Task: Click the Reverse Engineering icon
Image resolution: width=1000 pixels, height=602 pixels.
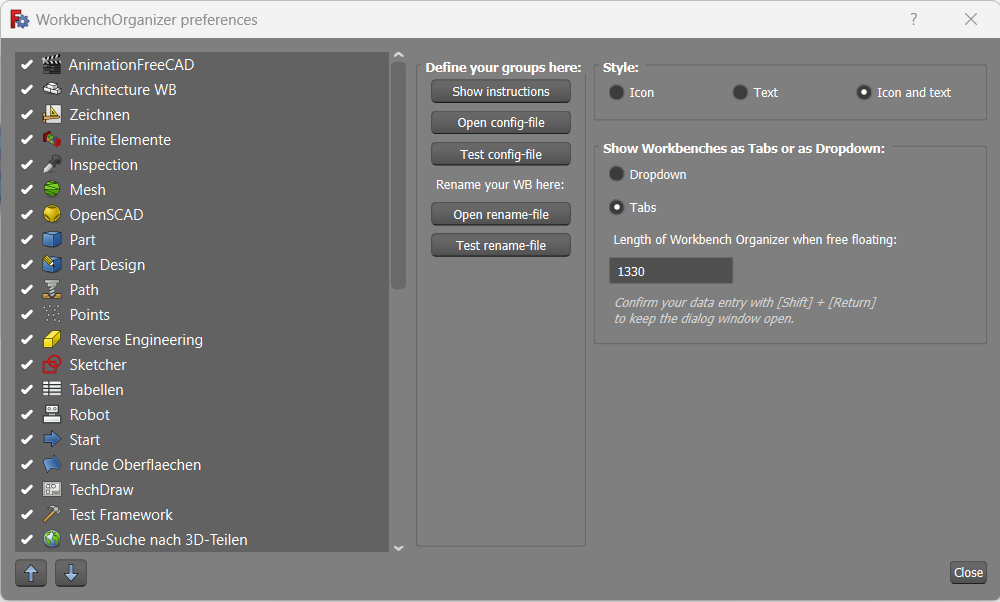Action: tap(52, 339)
